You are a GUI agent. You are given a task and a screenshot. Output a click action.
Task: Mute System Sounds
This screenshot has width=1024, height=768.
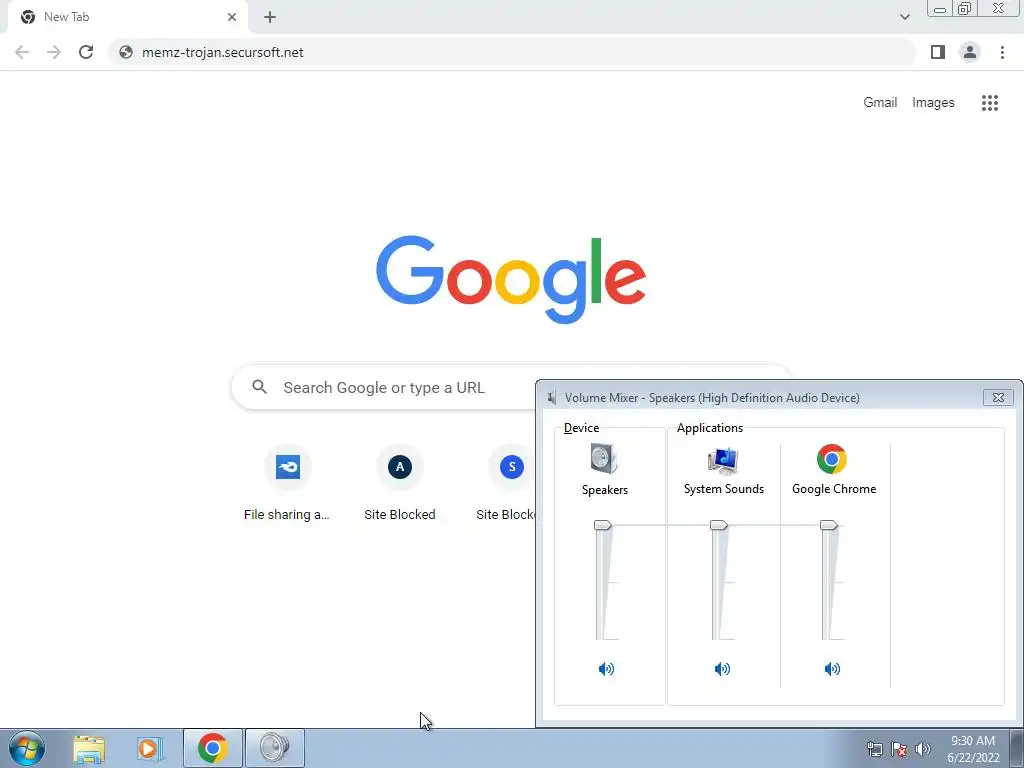(722, 669)
